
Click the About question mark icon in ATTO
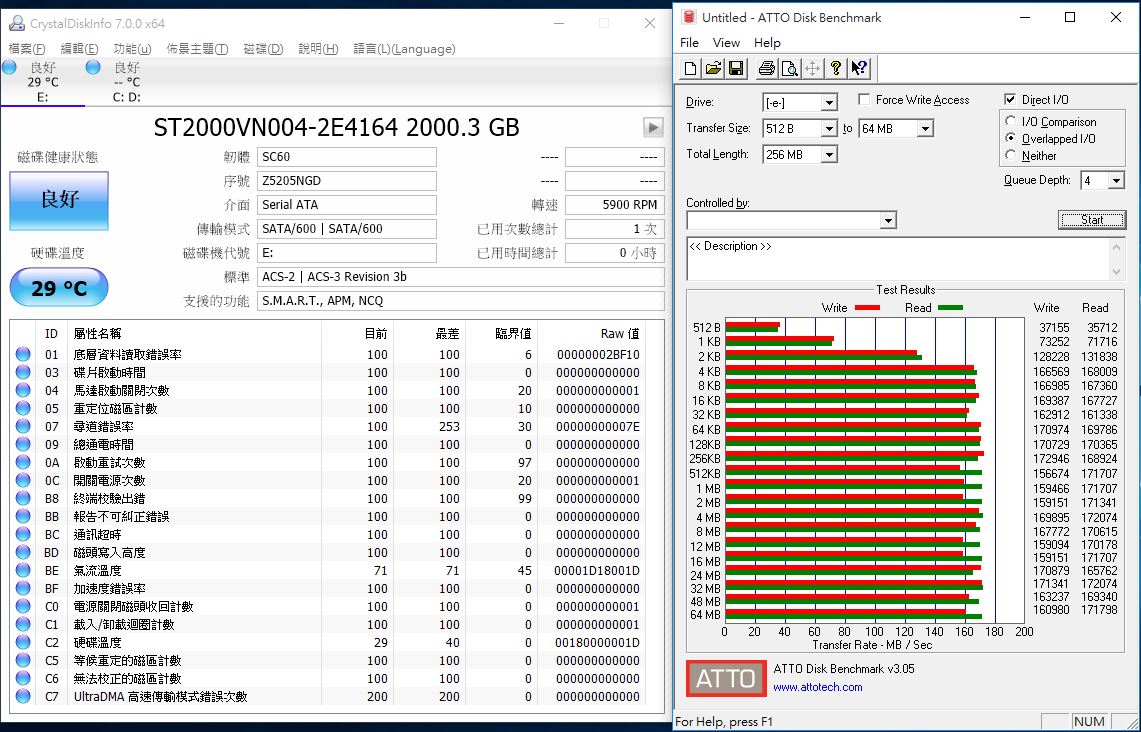pos(836,68)
